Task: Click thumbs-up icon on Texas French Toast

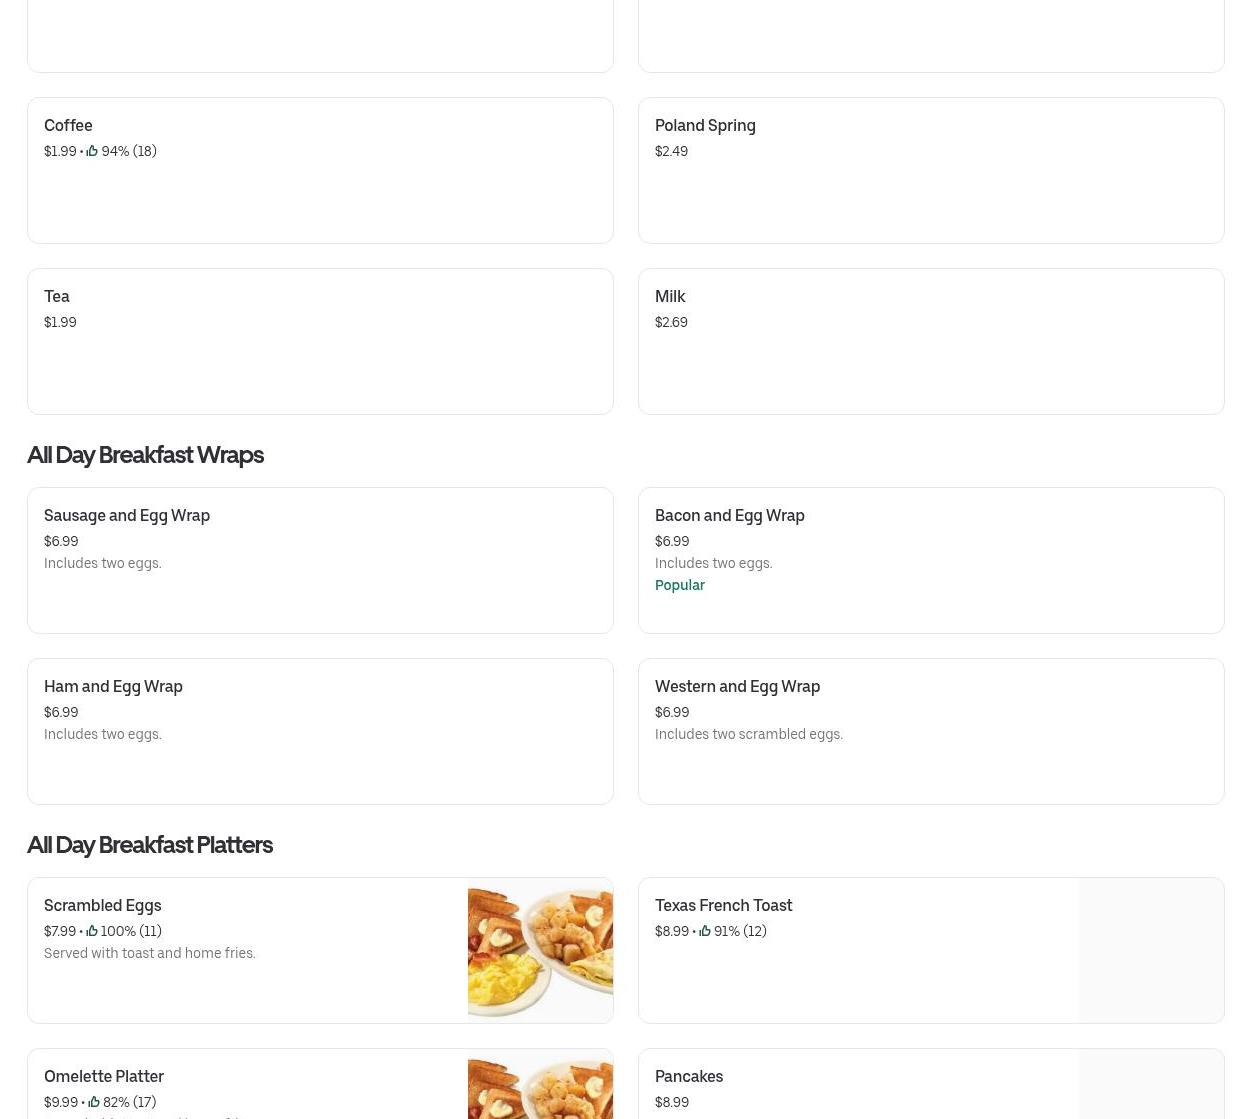Action: [705, 931]
